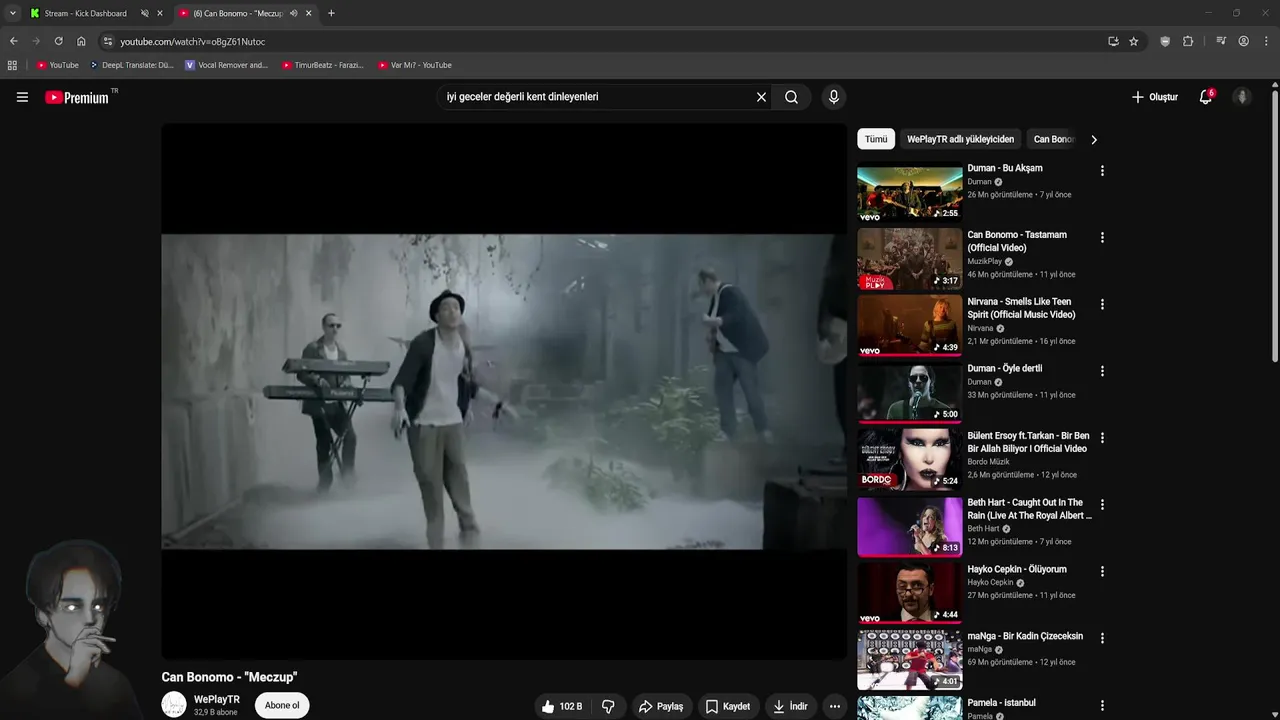Open options for Pamela - İstanbul
Viewport: 1280px width, 720px height.
coord(1102,705)
